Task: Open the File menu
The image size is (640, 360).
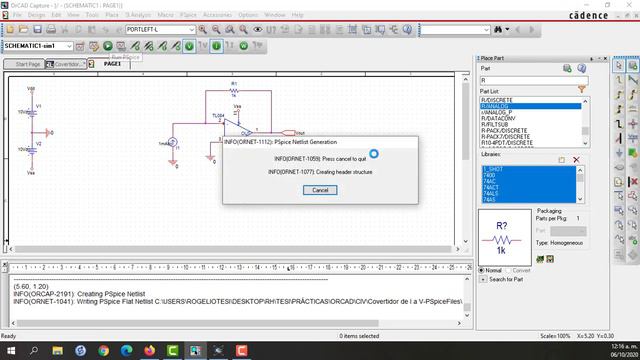Action: (x=17, y=15)
